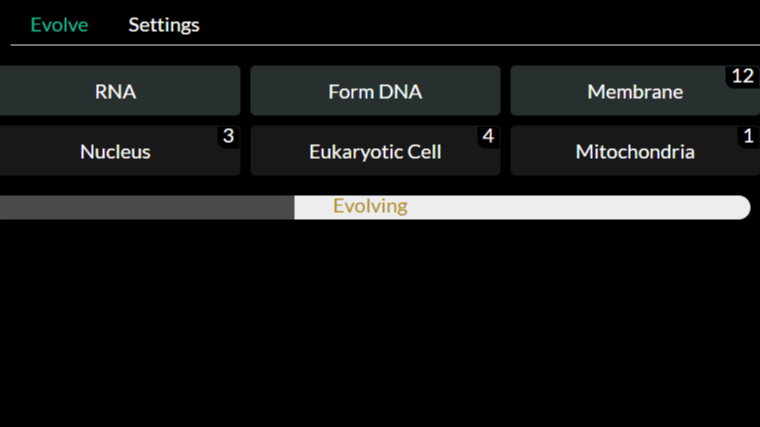Viewport: 760px width, 427px height.
Task: Purchase a Membrane upgrade
Action: [634, 92]
